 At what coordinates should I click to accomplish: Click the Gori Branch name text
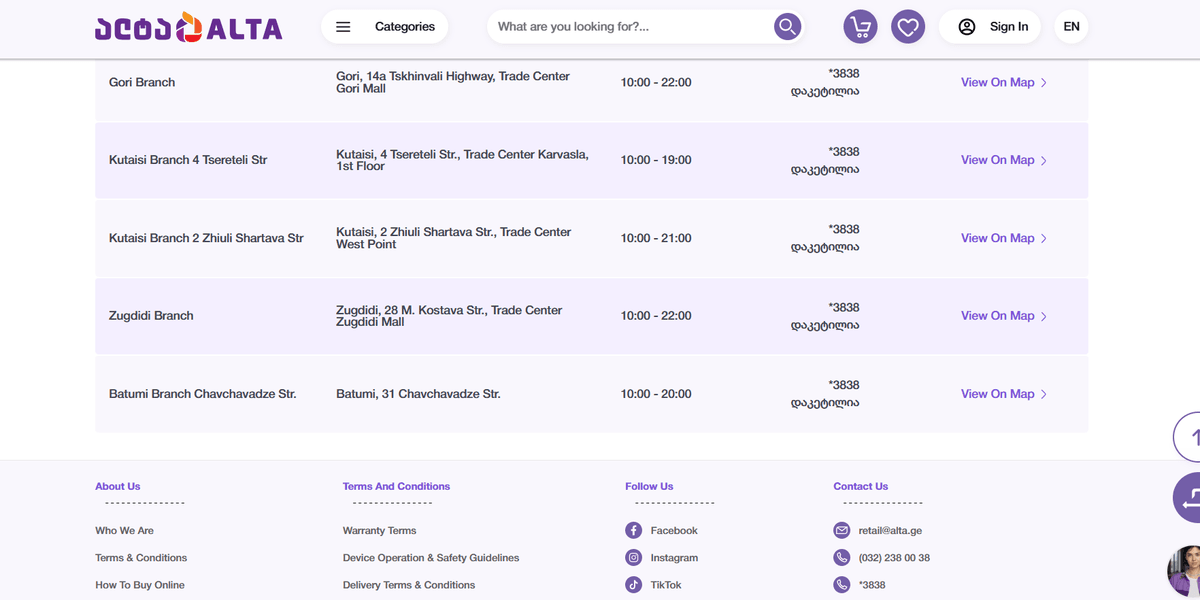pos(142,82)
